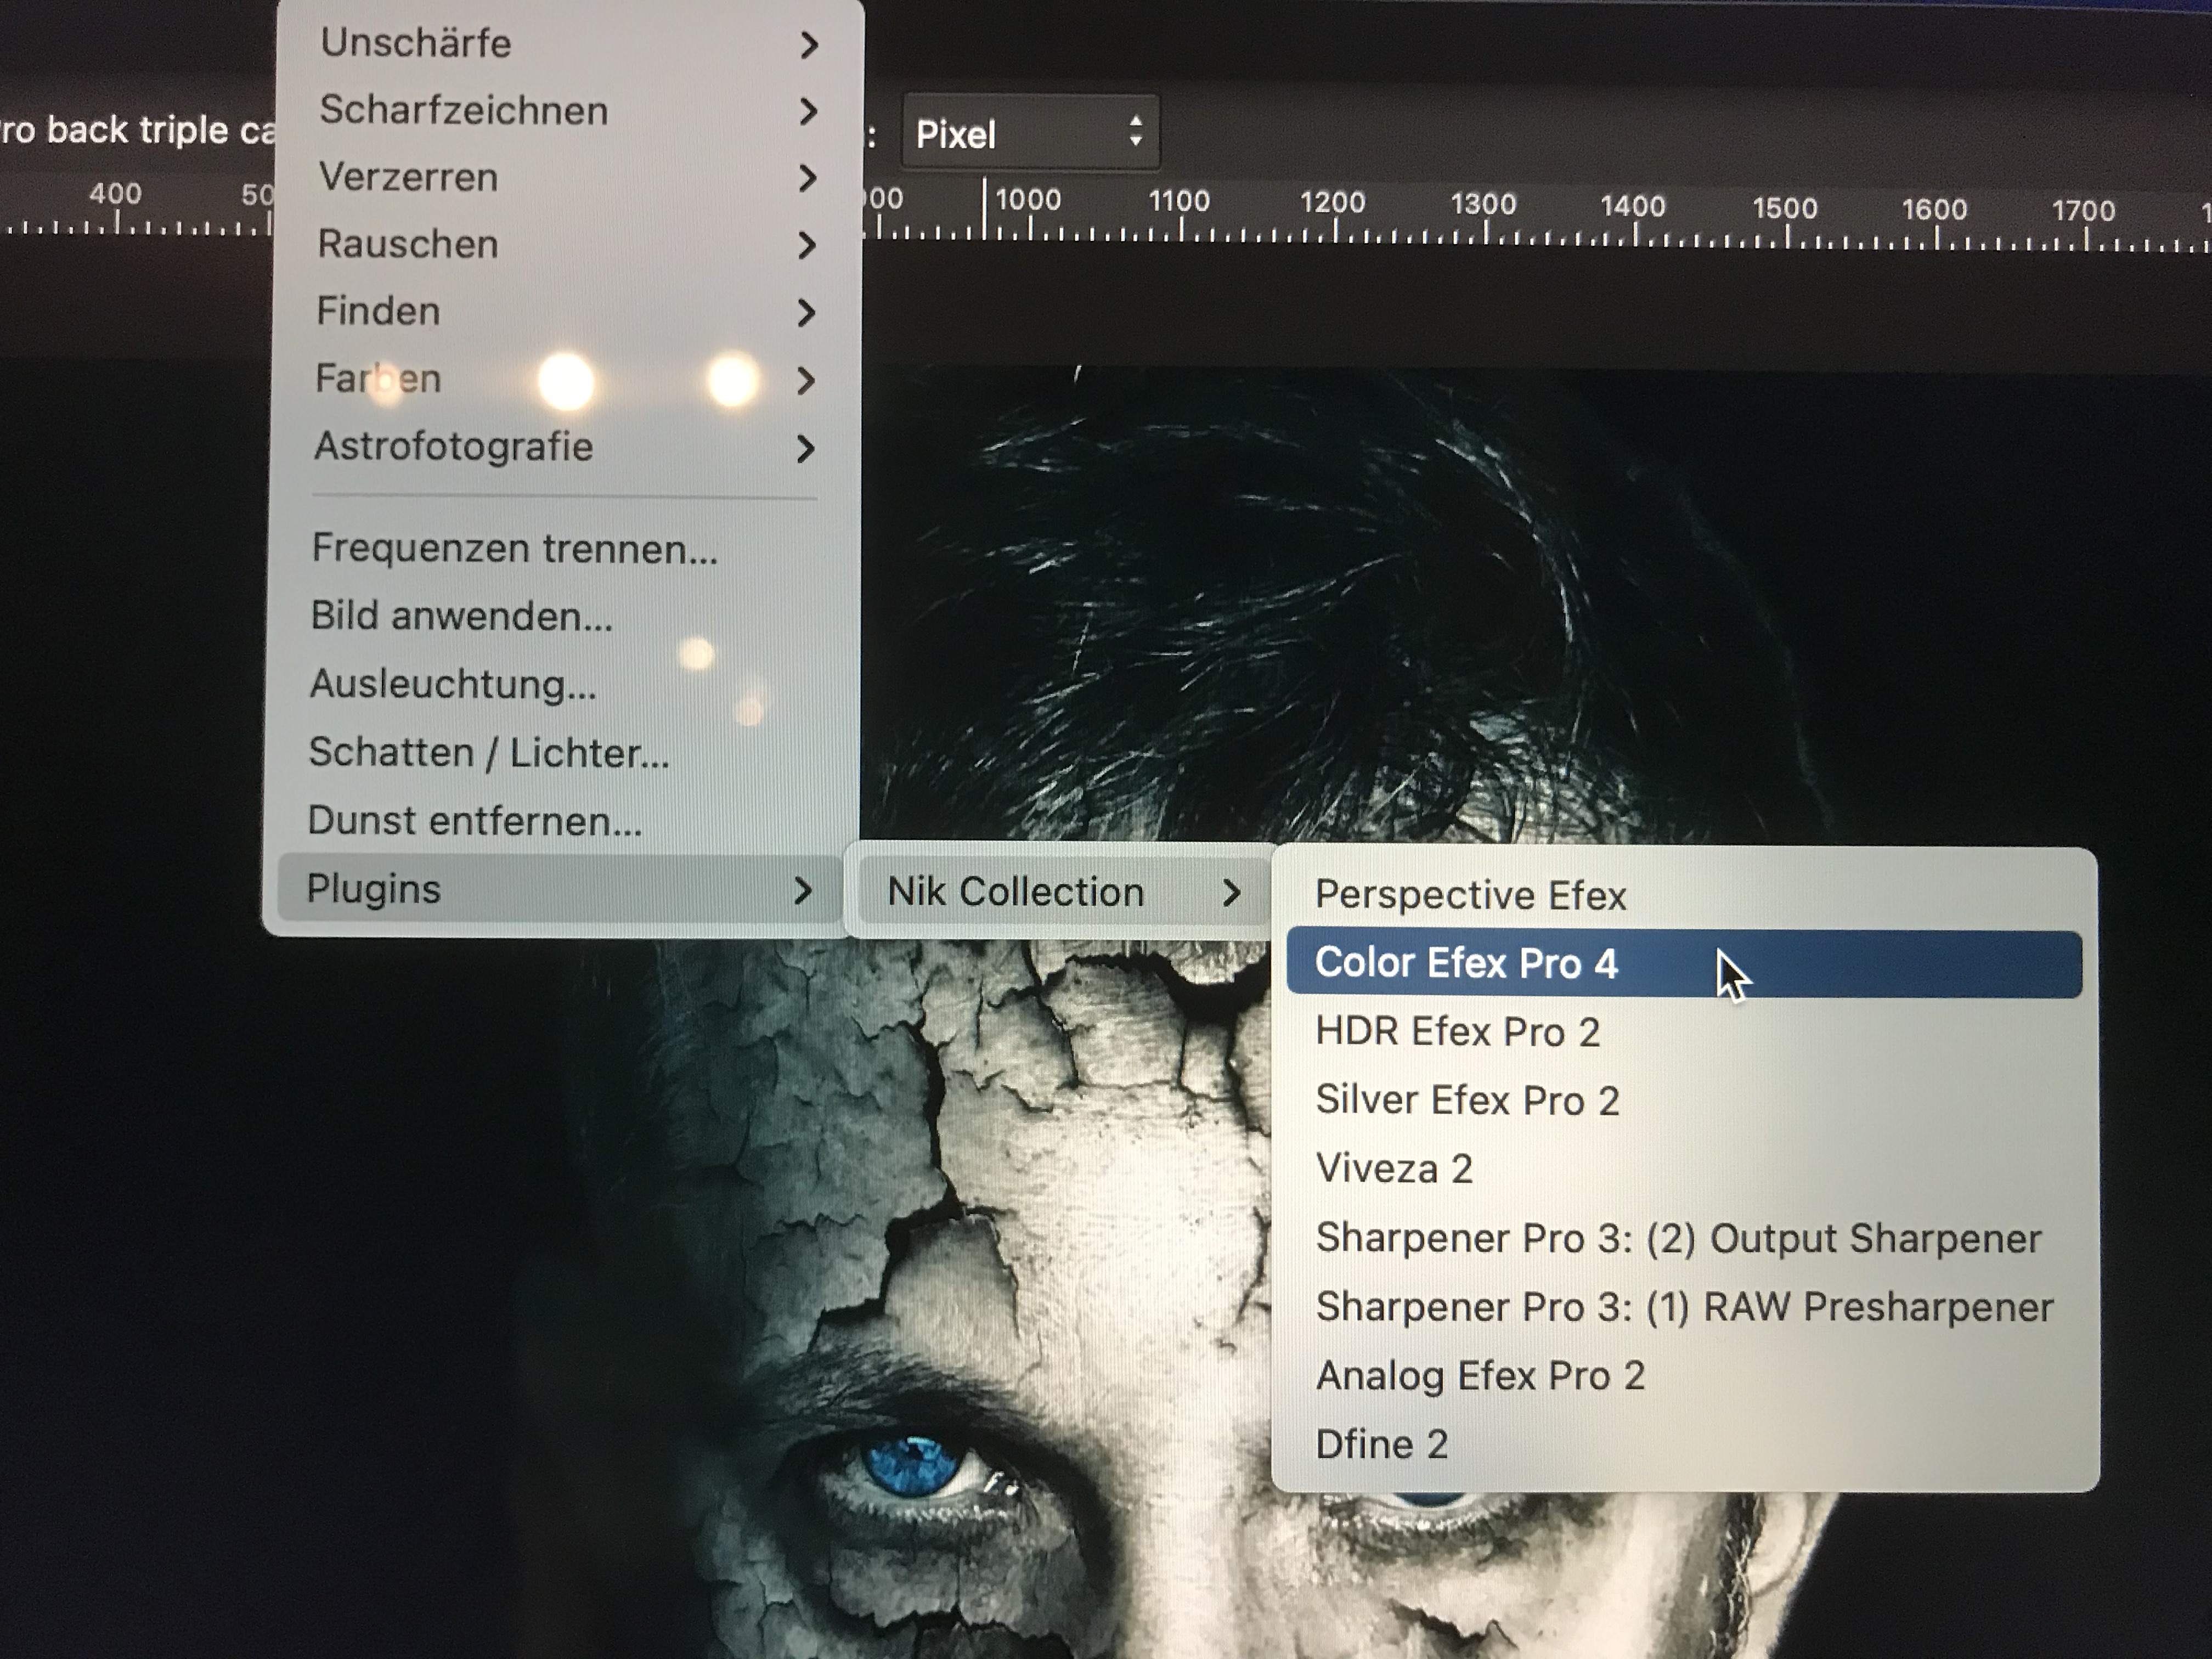Click the Rauschen submenu chevron
The height and width of the screenshot is (1659, 2212).
807,246
